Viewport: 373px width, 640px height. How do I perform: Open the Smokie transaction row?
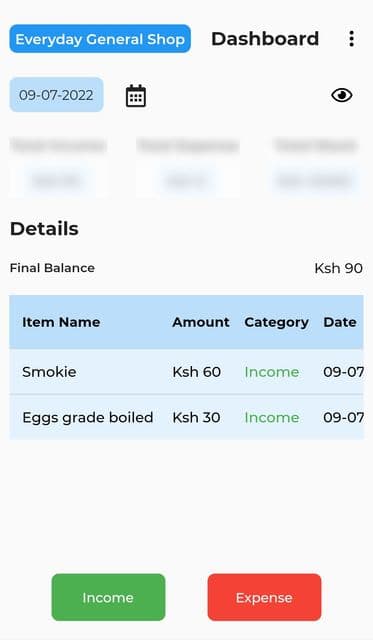186,372
